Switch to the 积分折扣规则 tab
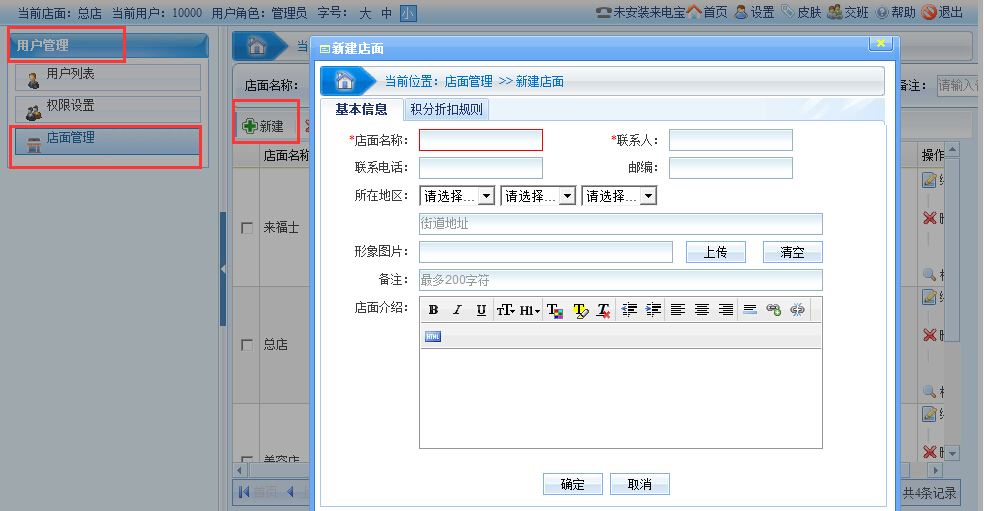The height and width of the screenshot is (511, 984). 447,109
